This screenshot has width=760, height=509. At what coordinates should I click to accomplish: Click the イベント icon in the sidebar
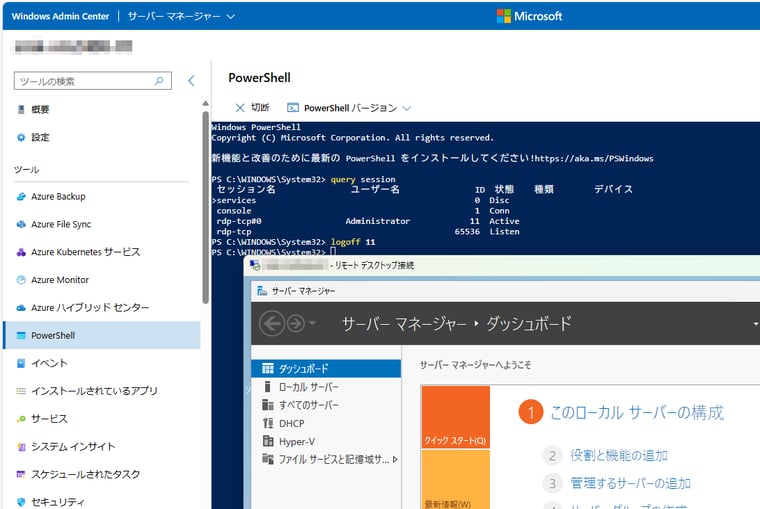coord(21,363)
